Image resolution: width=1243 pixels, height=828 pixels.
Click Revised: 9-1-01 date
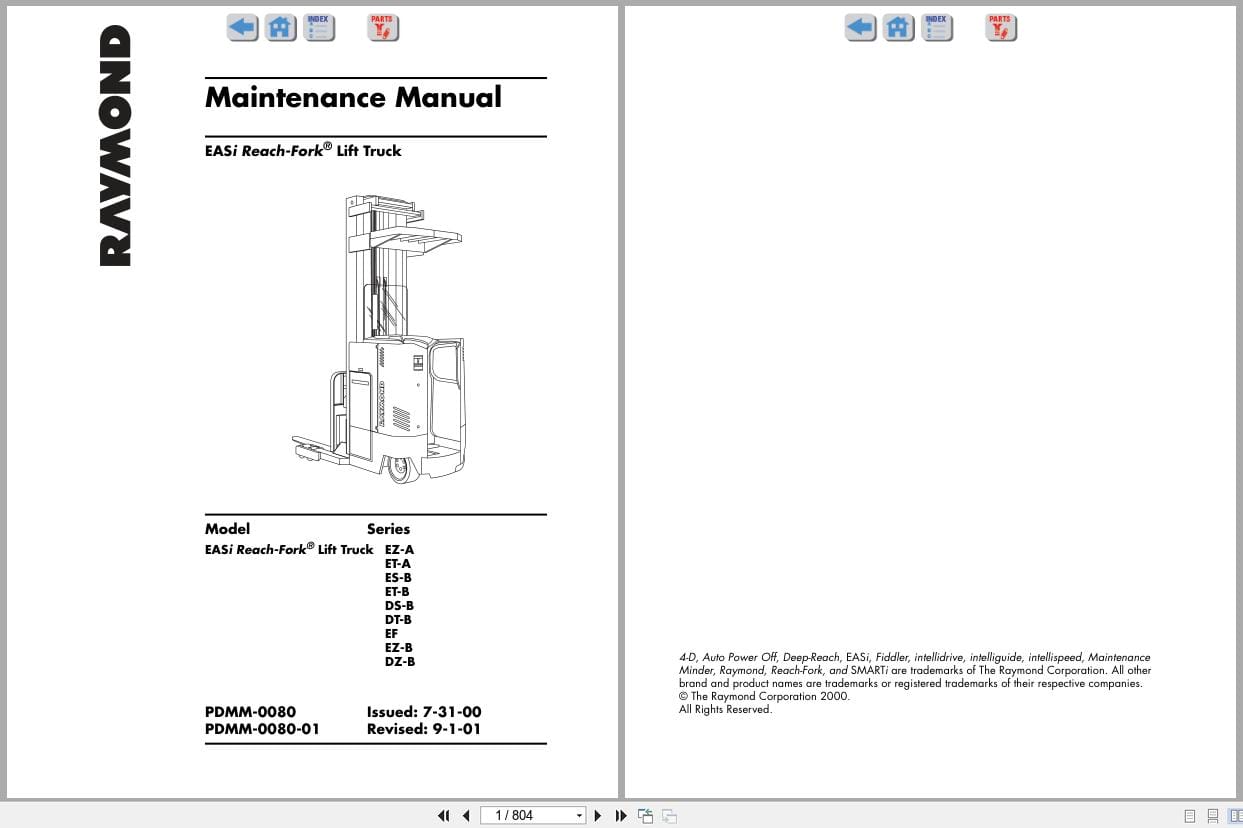click(x=424, y=729)
